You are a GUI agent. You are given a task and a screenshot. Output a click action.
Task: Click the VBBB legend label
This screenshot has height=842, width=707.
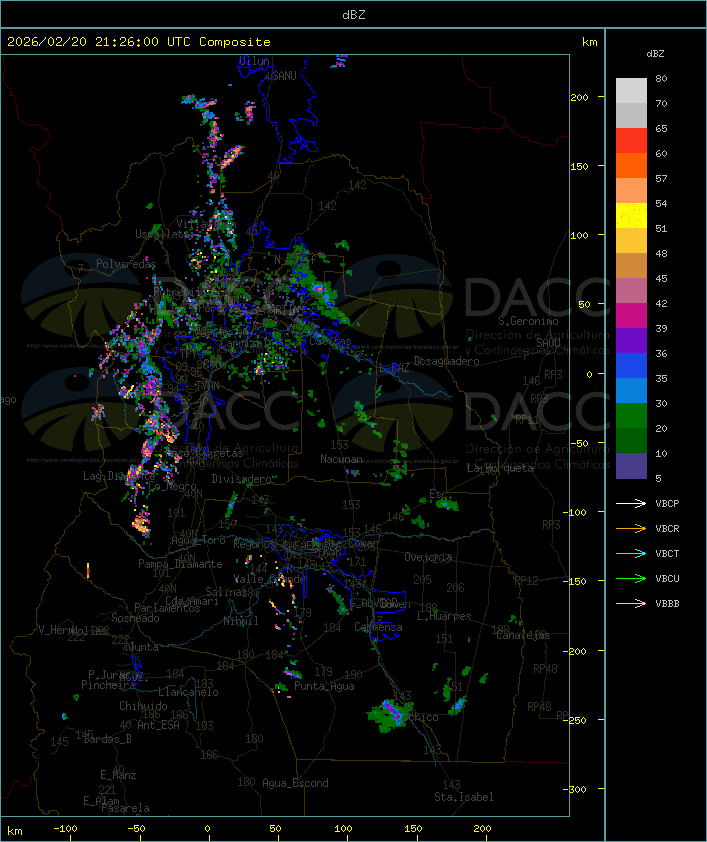point(667,603)
